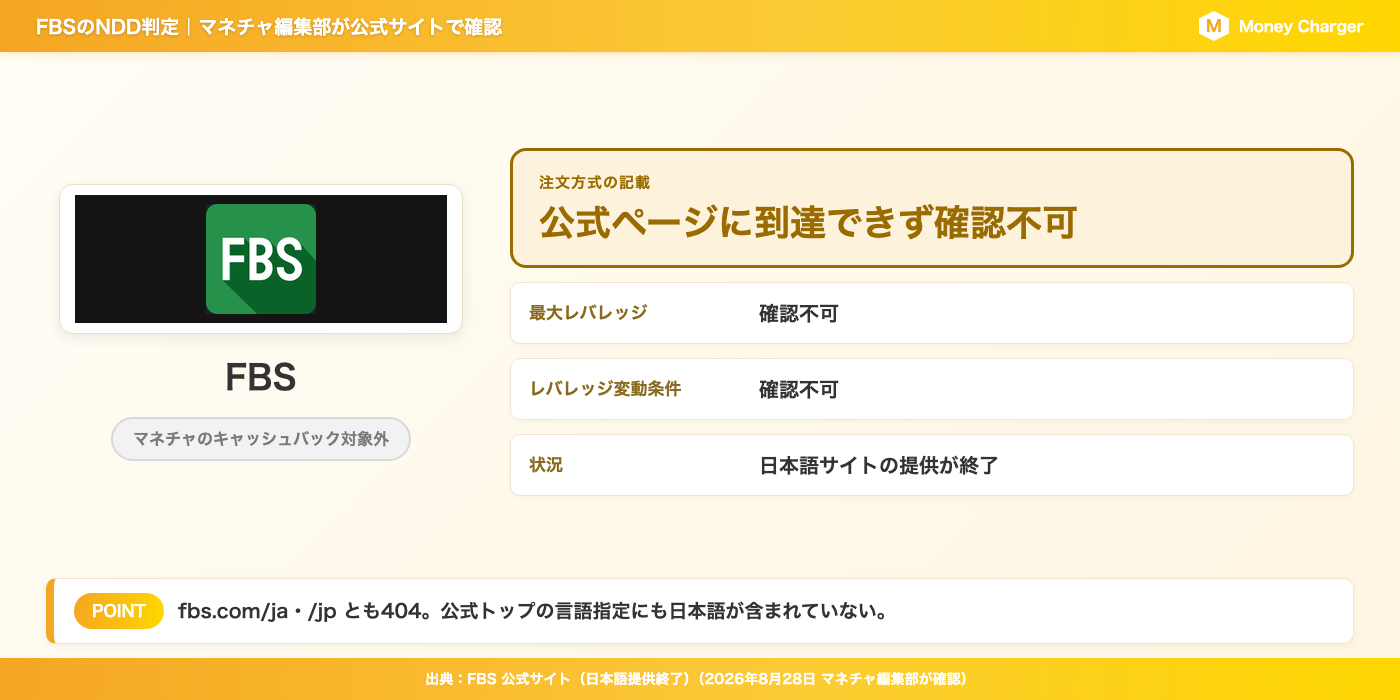Image resolution: width=1400 pixels, height=700 pixels.
Task: Click the Money Charger brand text
Action: (x=1301, y=27)
